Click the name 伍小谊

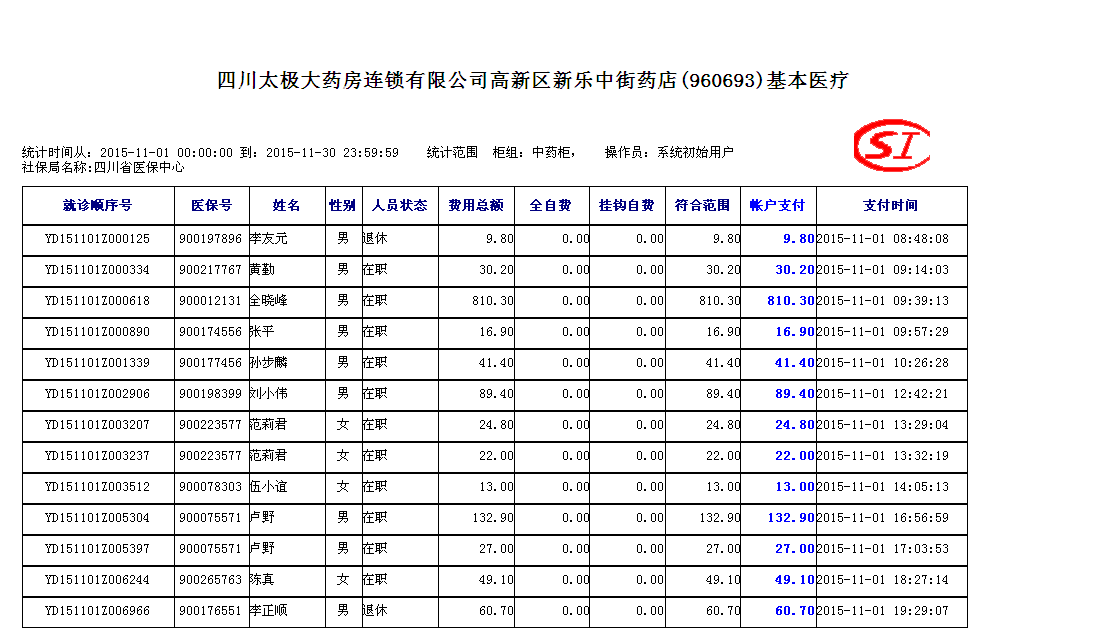[269, 487]
